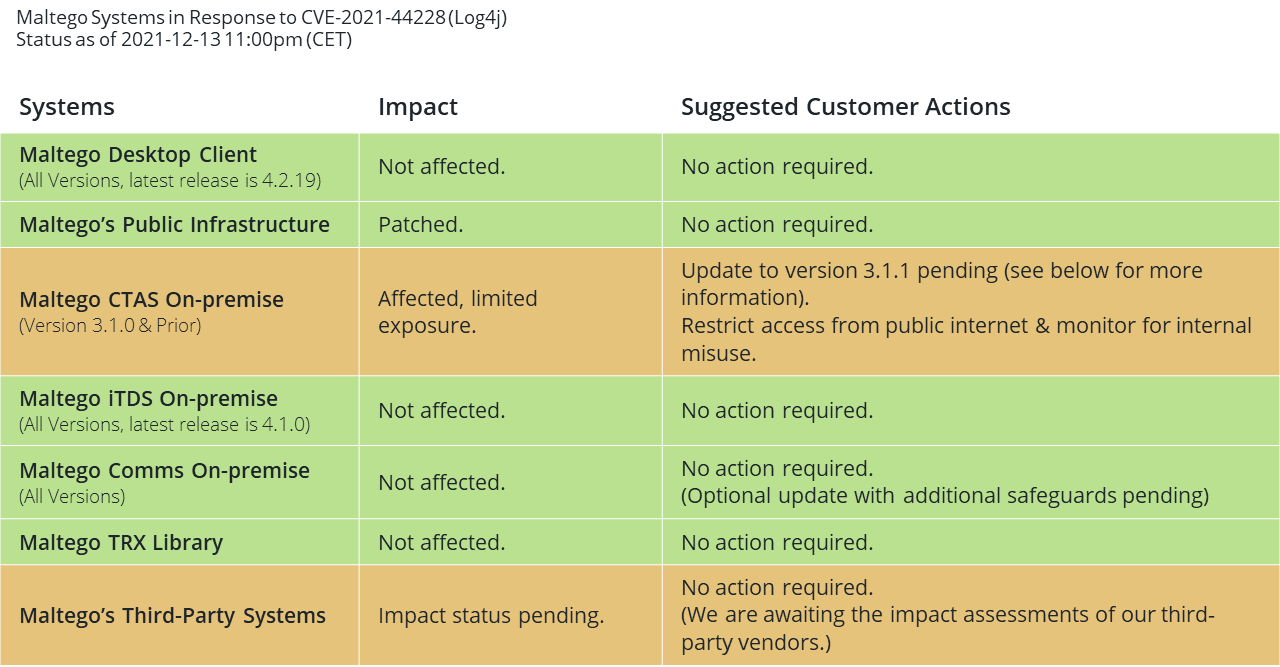Click the CVE-2021-44228 (Log4j) title line

click(262, 18)
